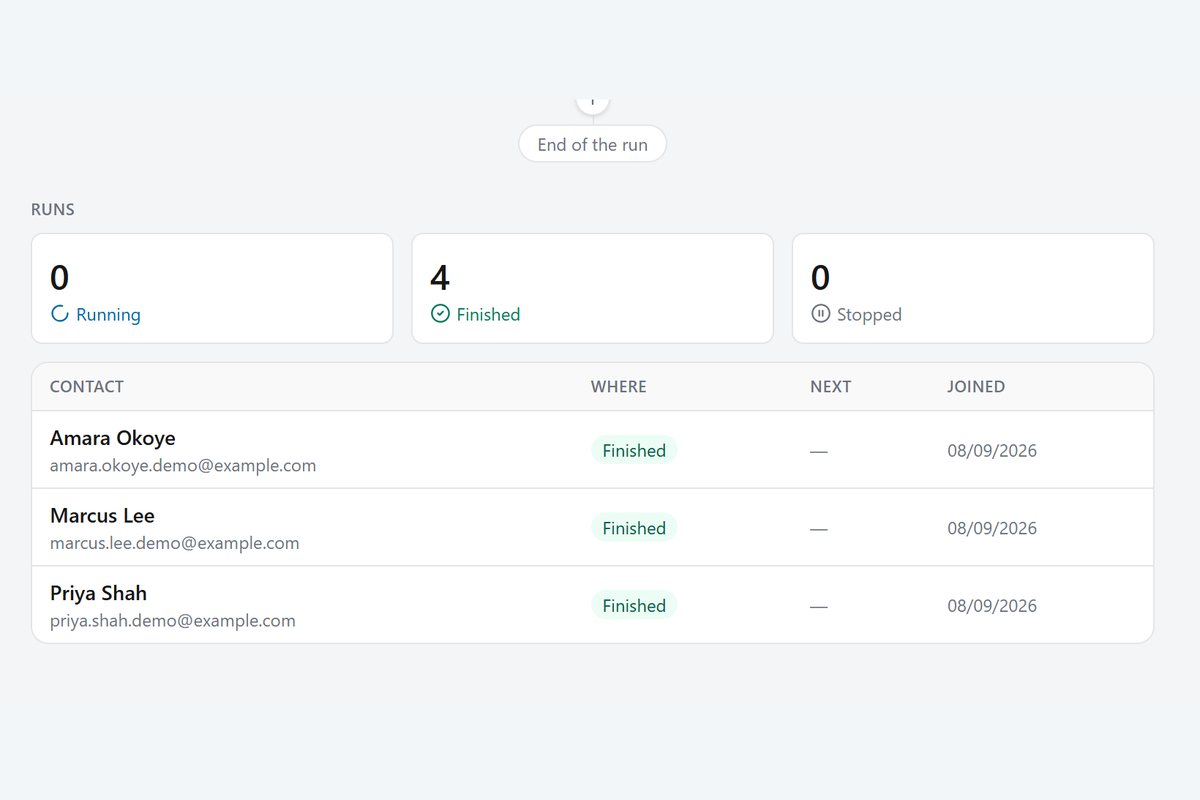Click the JOINED column header
Viewport: 1200px width, 800px height.
click(976, 386)
